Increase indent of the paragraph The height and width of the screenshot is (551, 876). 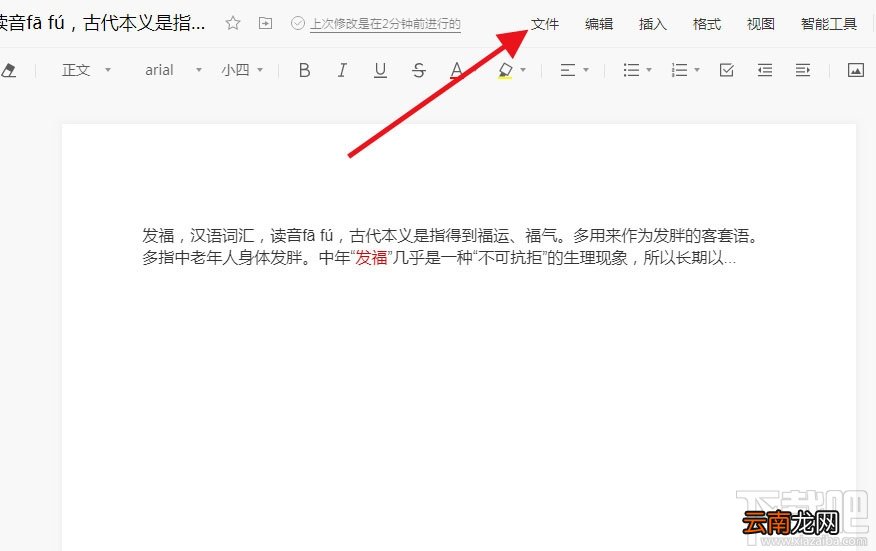(803, 70)
